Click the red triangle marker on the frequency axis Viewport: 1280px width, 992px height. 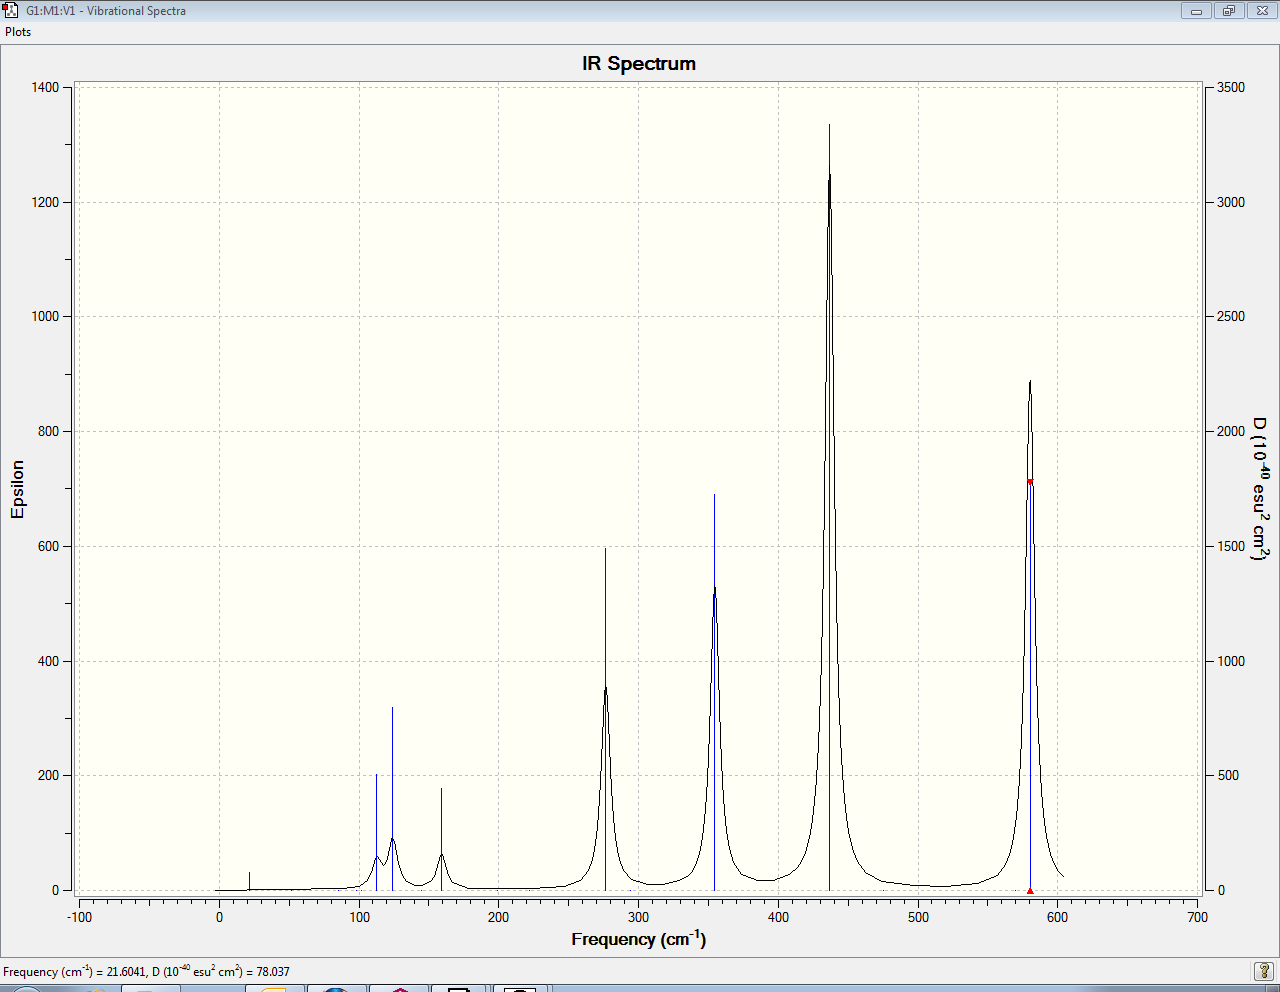pyautogui.click(x=1030, y=890)
